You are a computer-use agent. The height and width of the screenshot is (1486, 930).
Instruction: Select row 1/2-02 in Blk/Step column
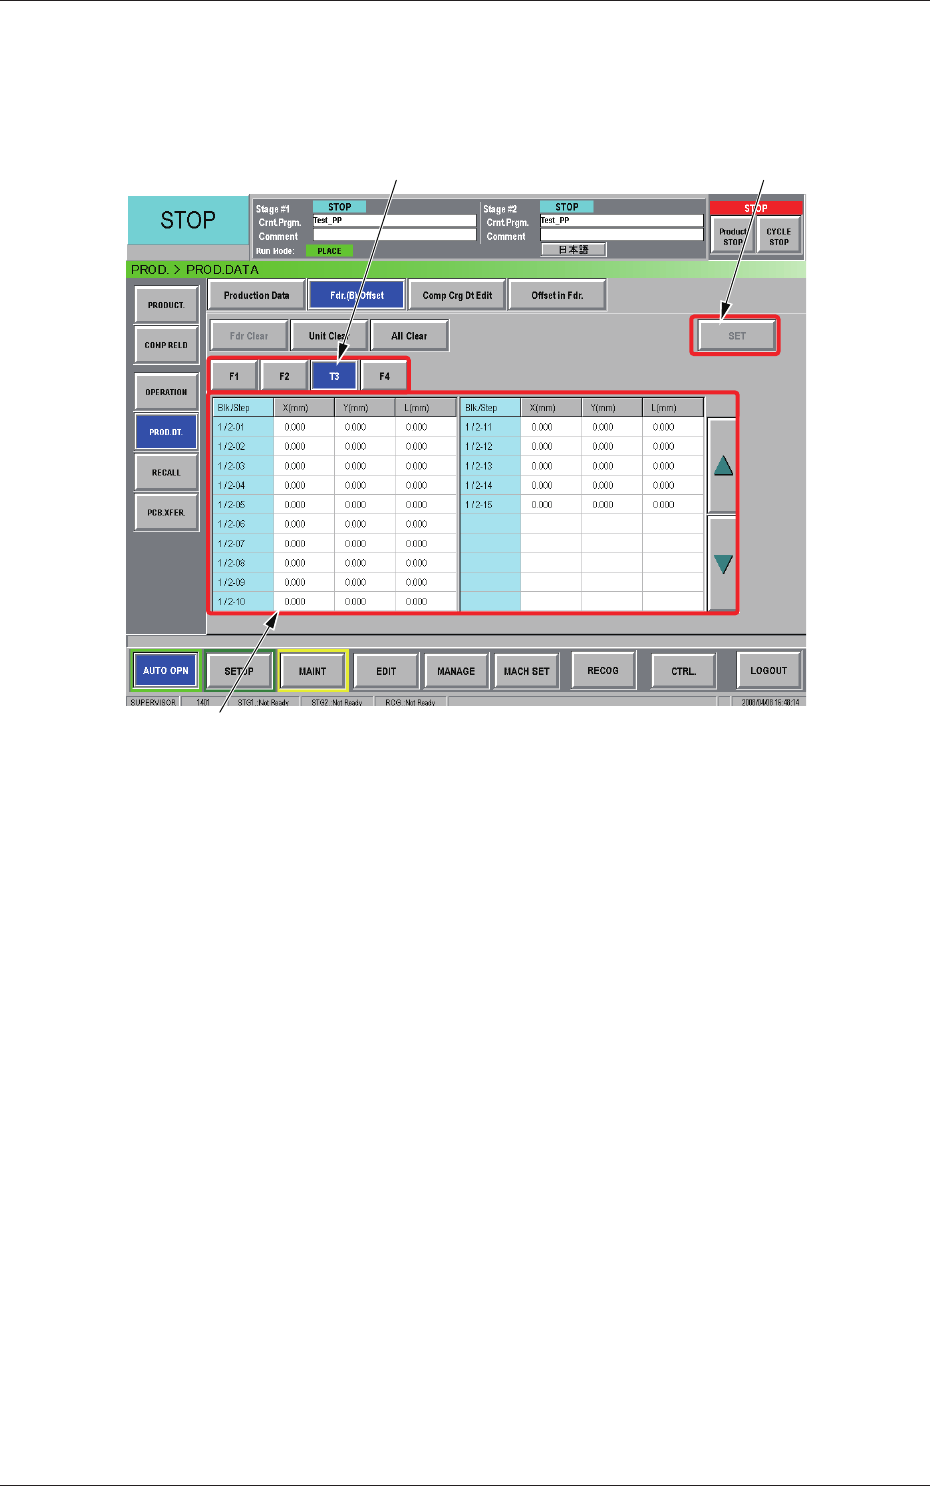tap(242, 447)
